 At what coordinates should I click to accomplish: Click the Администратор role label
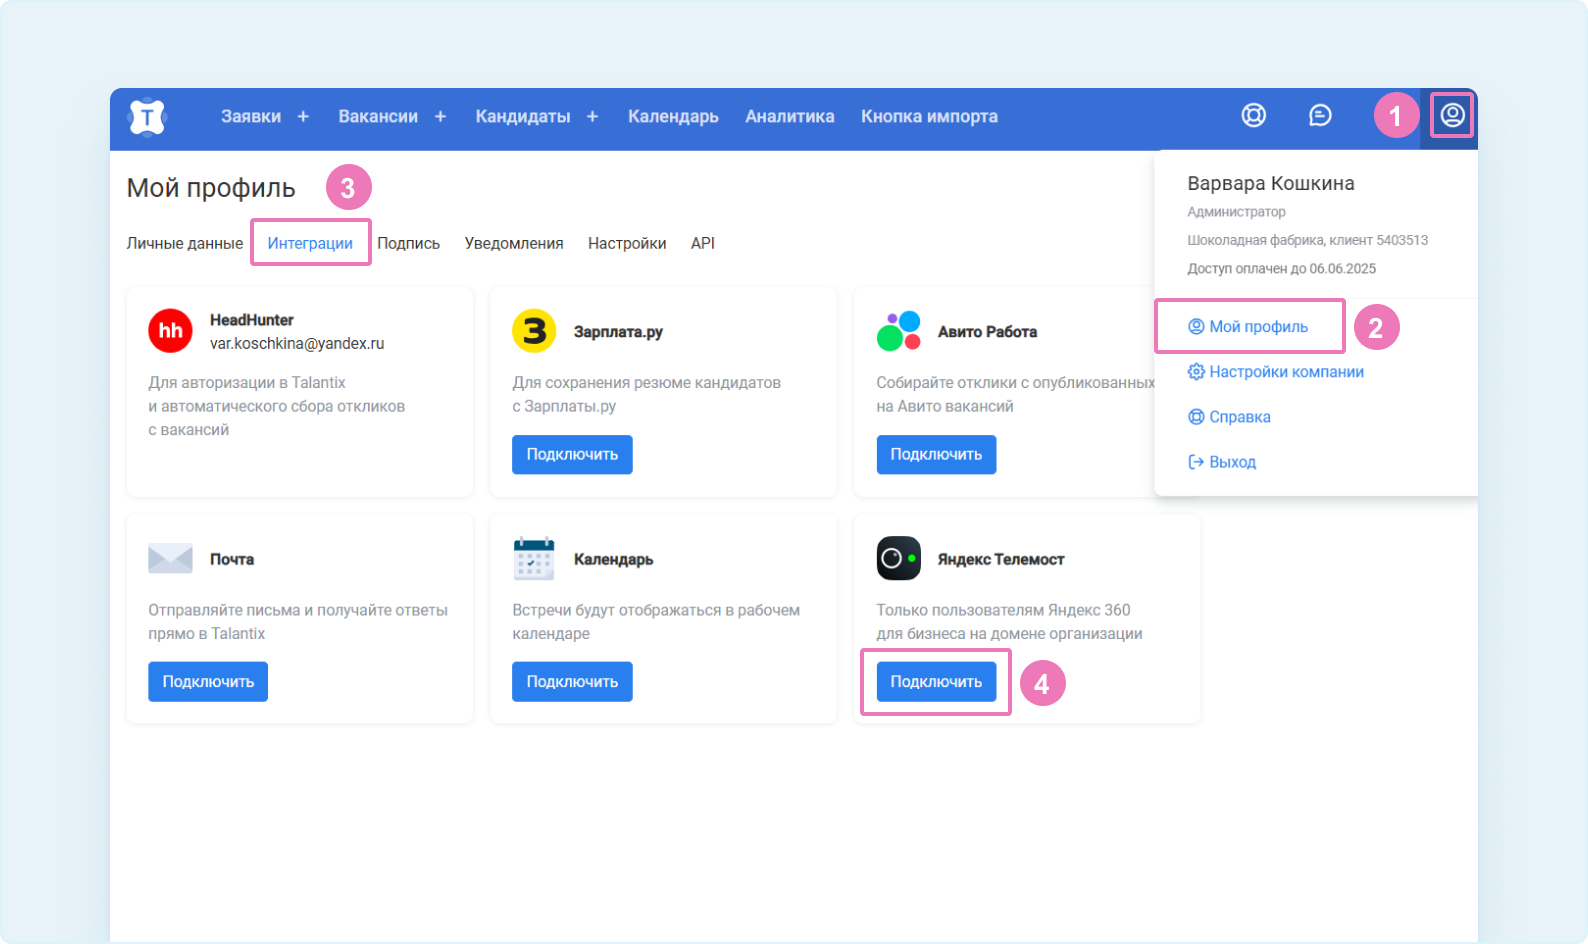click(x=1237, y=212)
